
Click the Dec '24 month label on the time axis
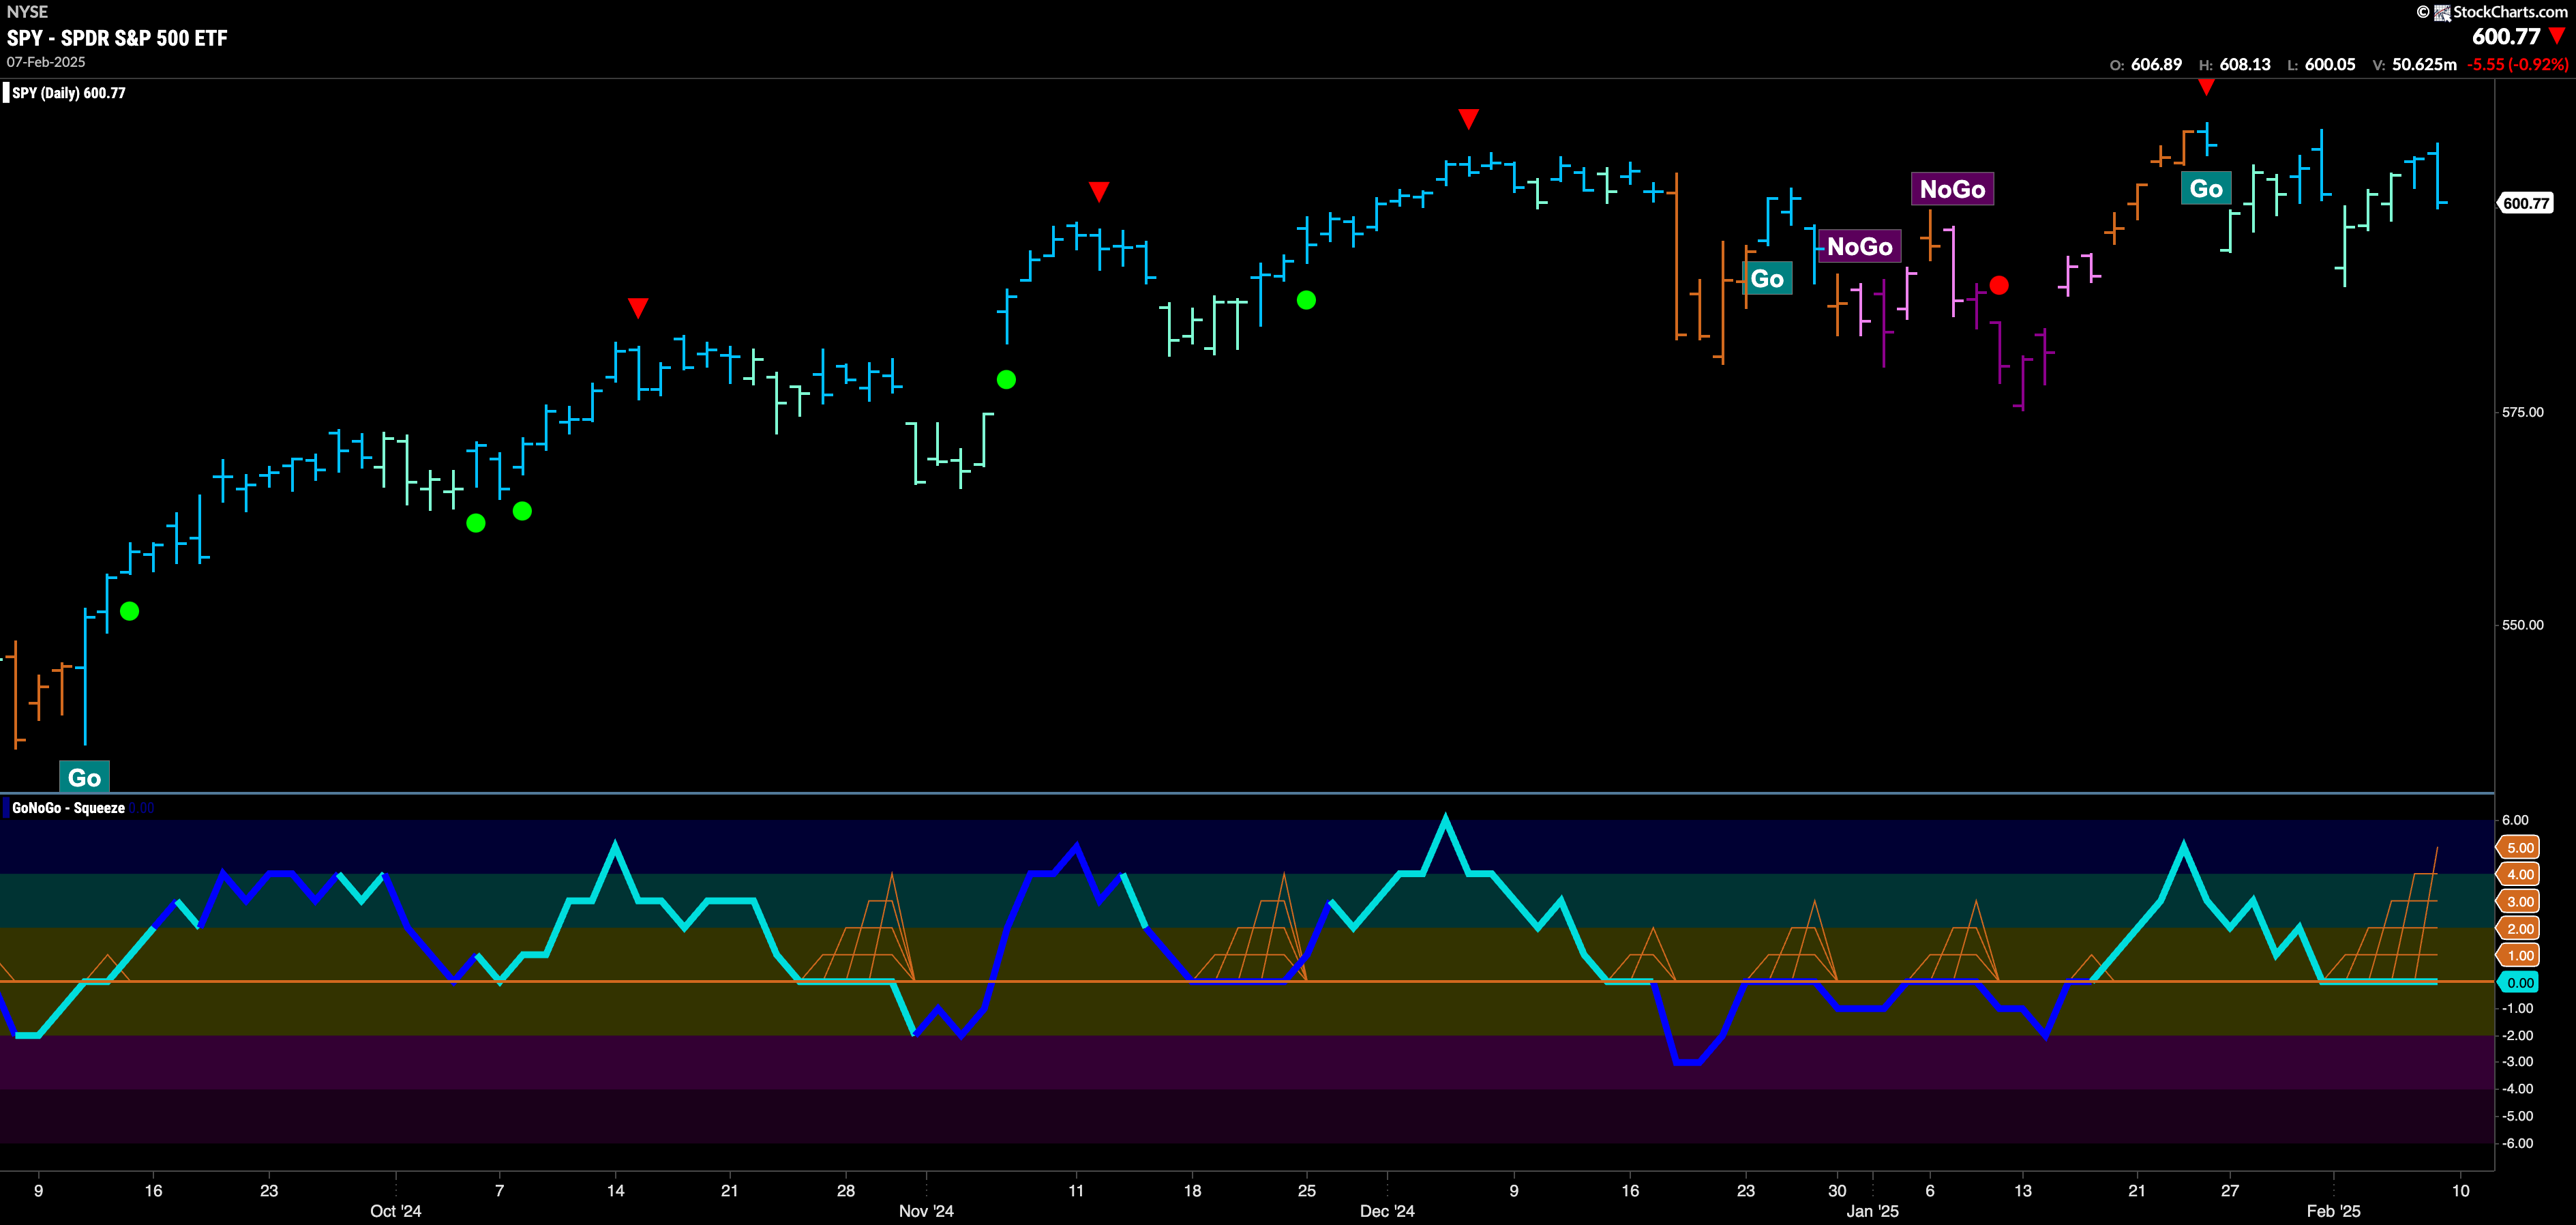(1387, 1211)
